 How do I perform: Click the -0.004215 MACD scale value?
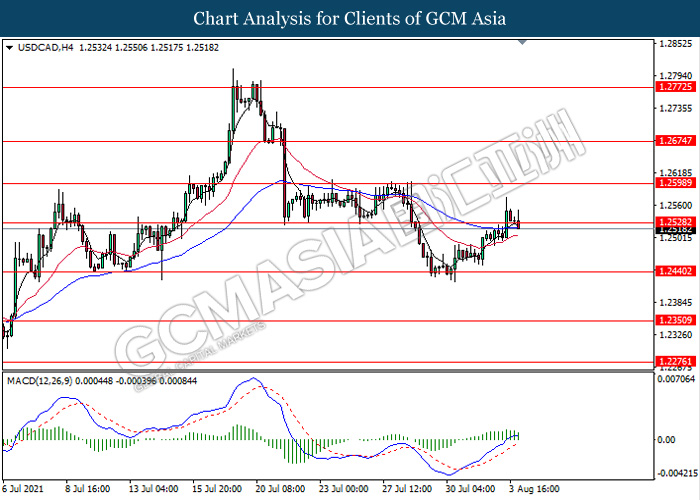tap(675, 473)
